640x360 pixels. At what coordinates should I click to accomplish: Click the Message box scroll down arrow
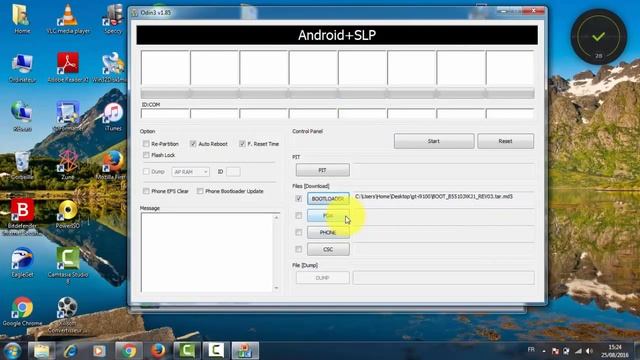point(276,288)
